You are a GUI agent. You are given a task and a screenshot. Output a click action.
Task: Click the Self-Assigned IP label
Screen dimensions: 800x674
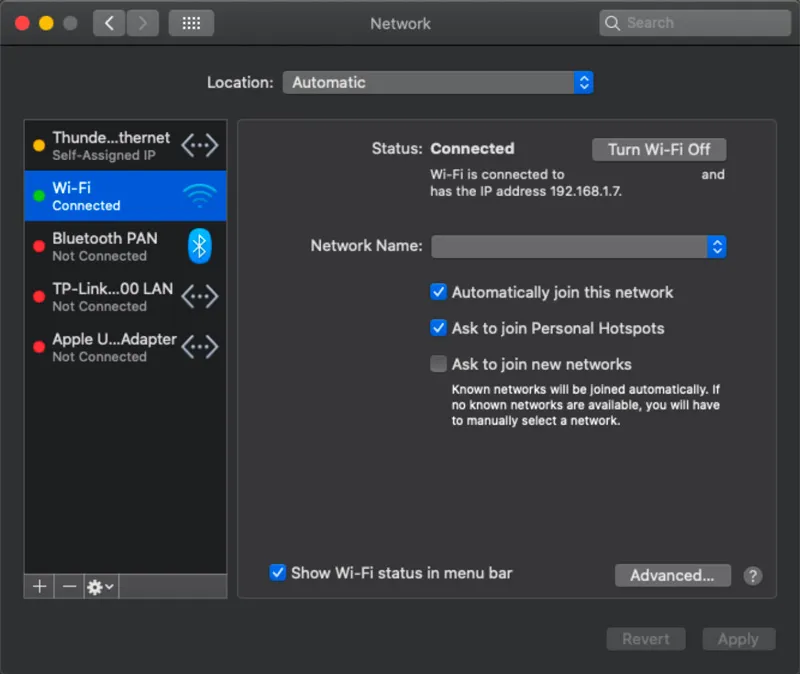[x=104, y=155]
